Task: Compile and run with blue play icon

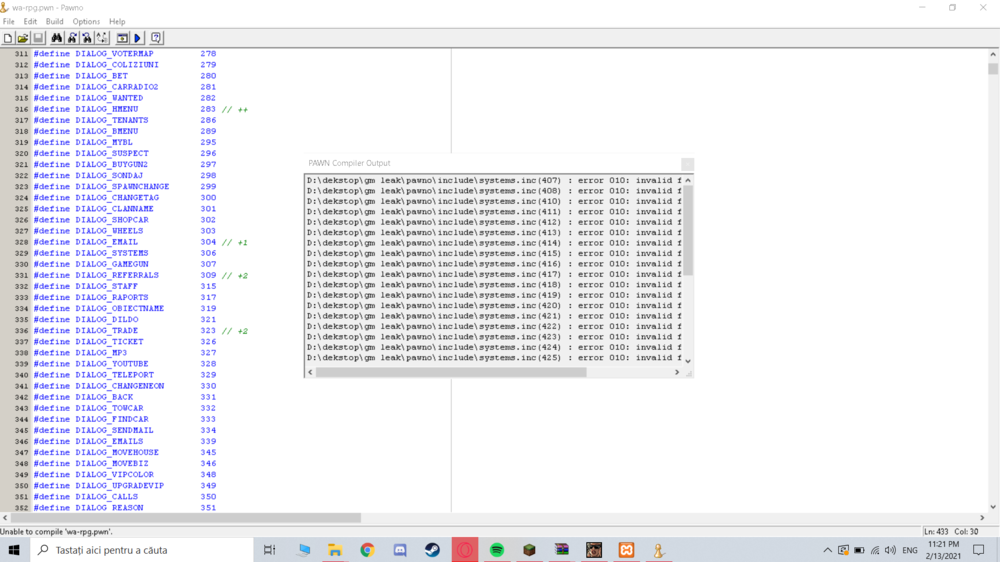Action: 137,38
